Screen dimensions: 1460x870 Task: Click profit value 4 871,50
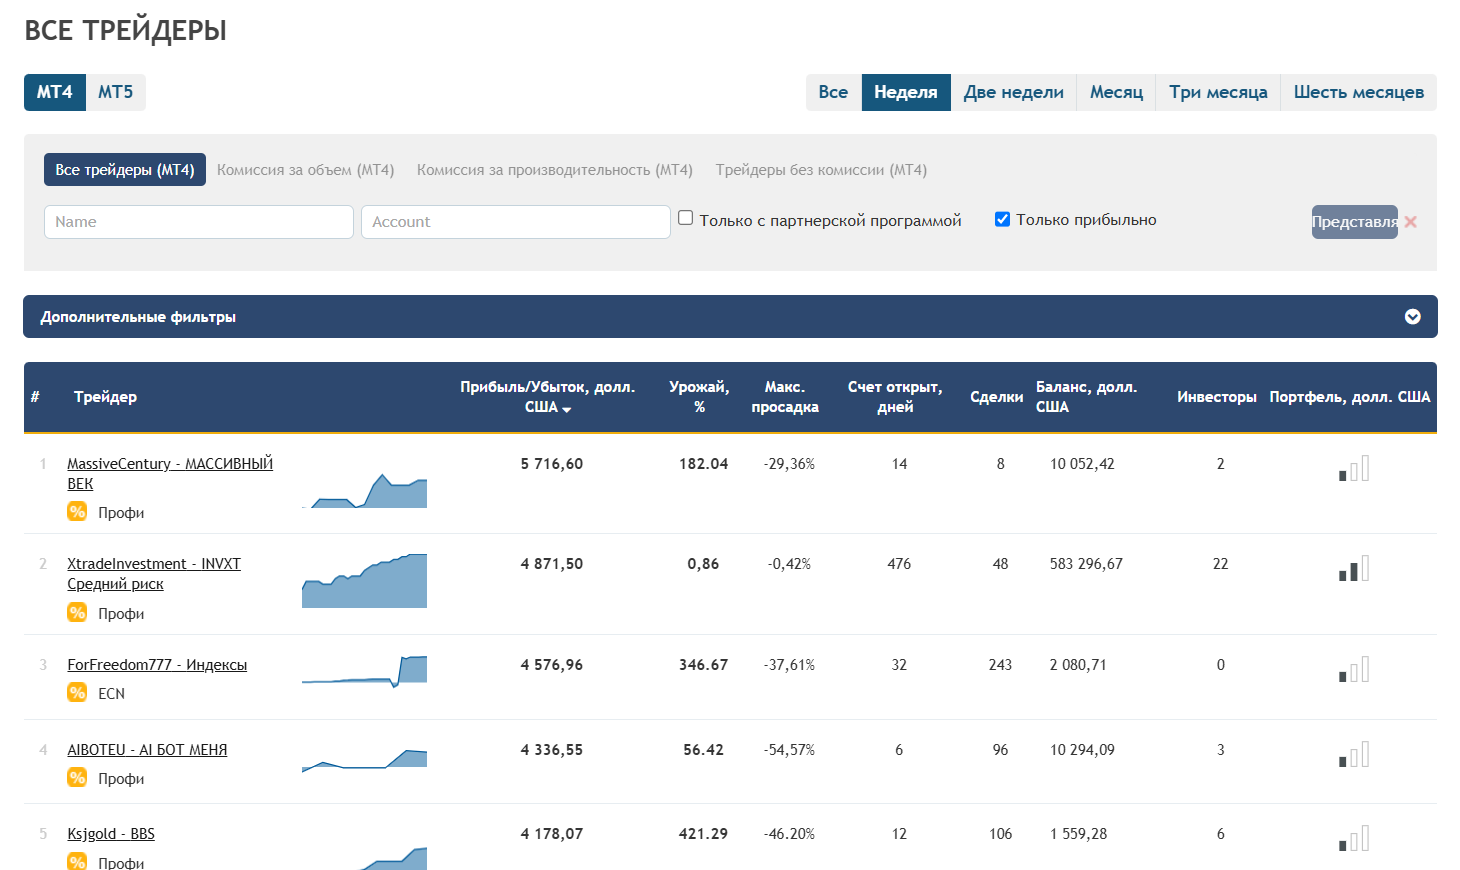[552, 564]
